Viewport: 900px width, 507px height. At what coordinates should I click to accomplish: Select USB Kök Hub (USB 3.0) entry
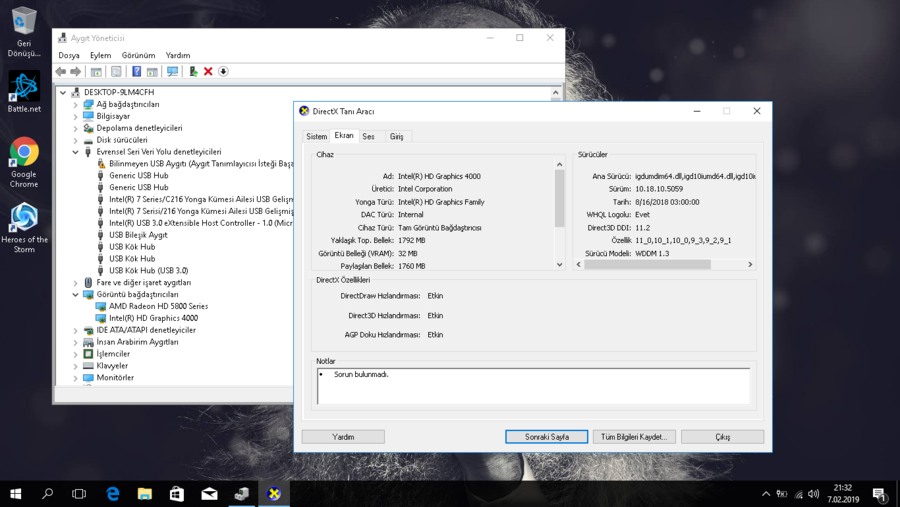coord(149,271)
